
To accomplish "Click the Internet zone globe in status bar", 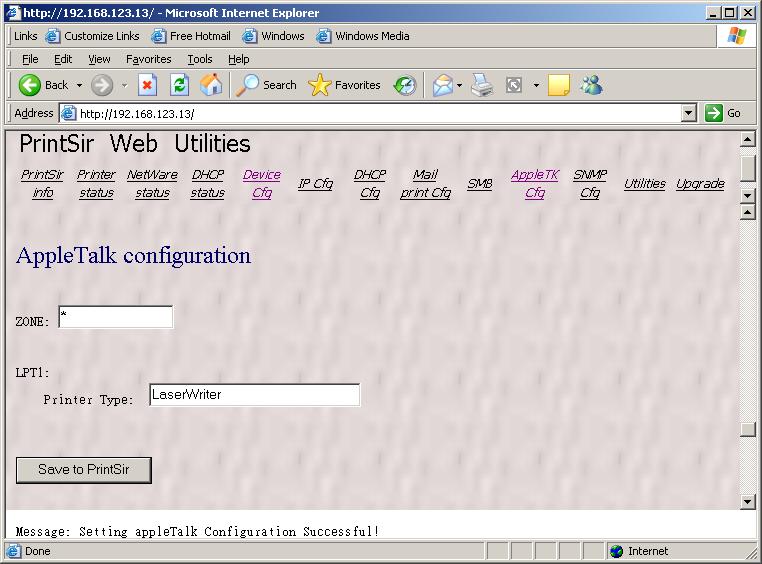I will coord(616,551).
